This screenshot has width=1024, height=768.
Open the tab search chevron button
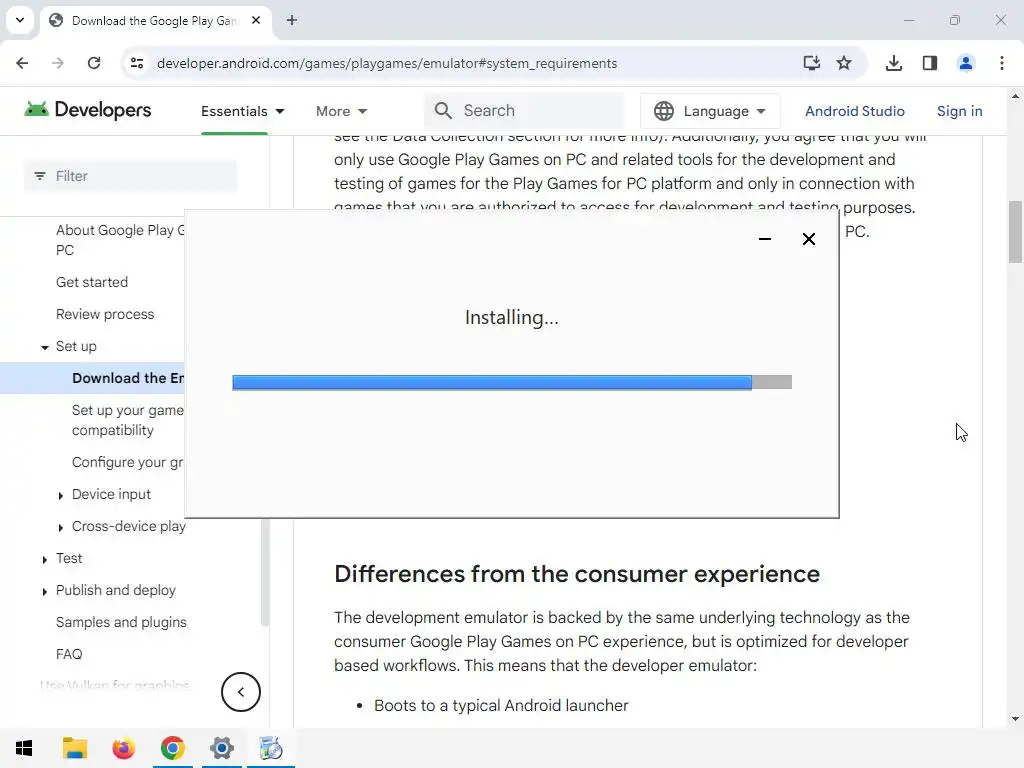[x=20, y=20]
